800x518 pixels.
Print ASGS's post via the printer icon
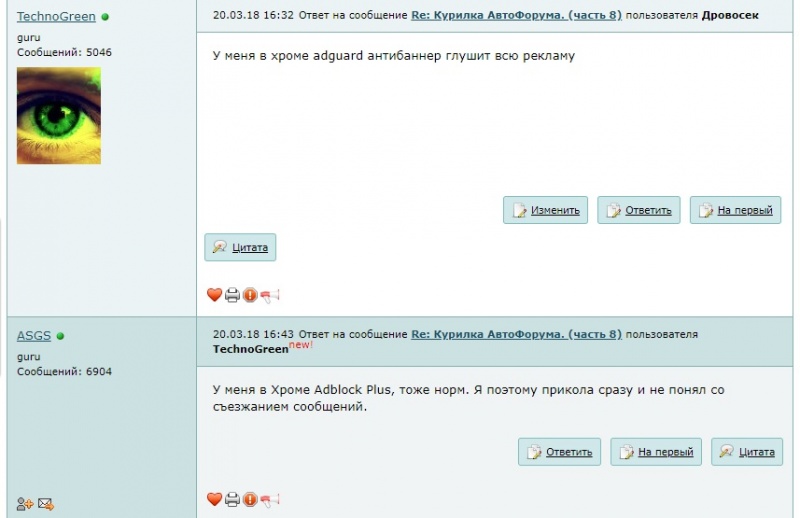(x=232, y=499)
